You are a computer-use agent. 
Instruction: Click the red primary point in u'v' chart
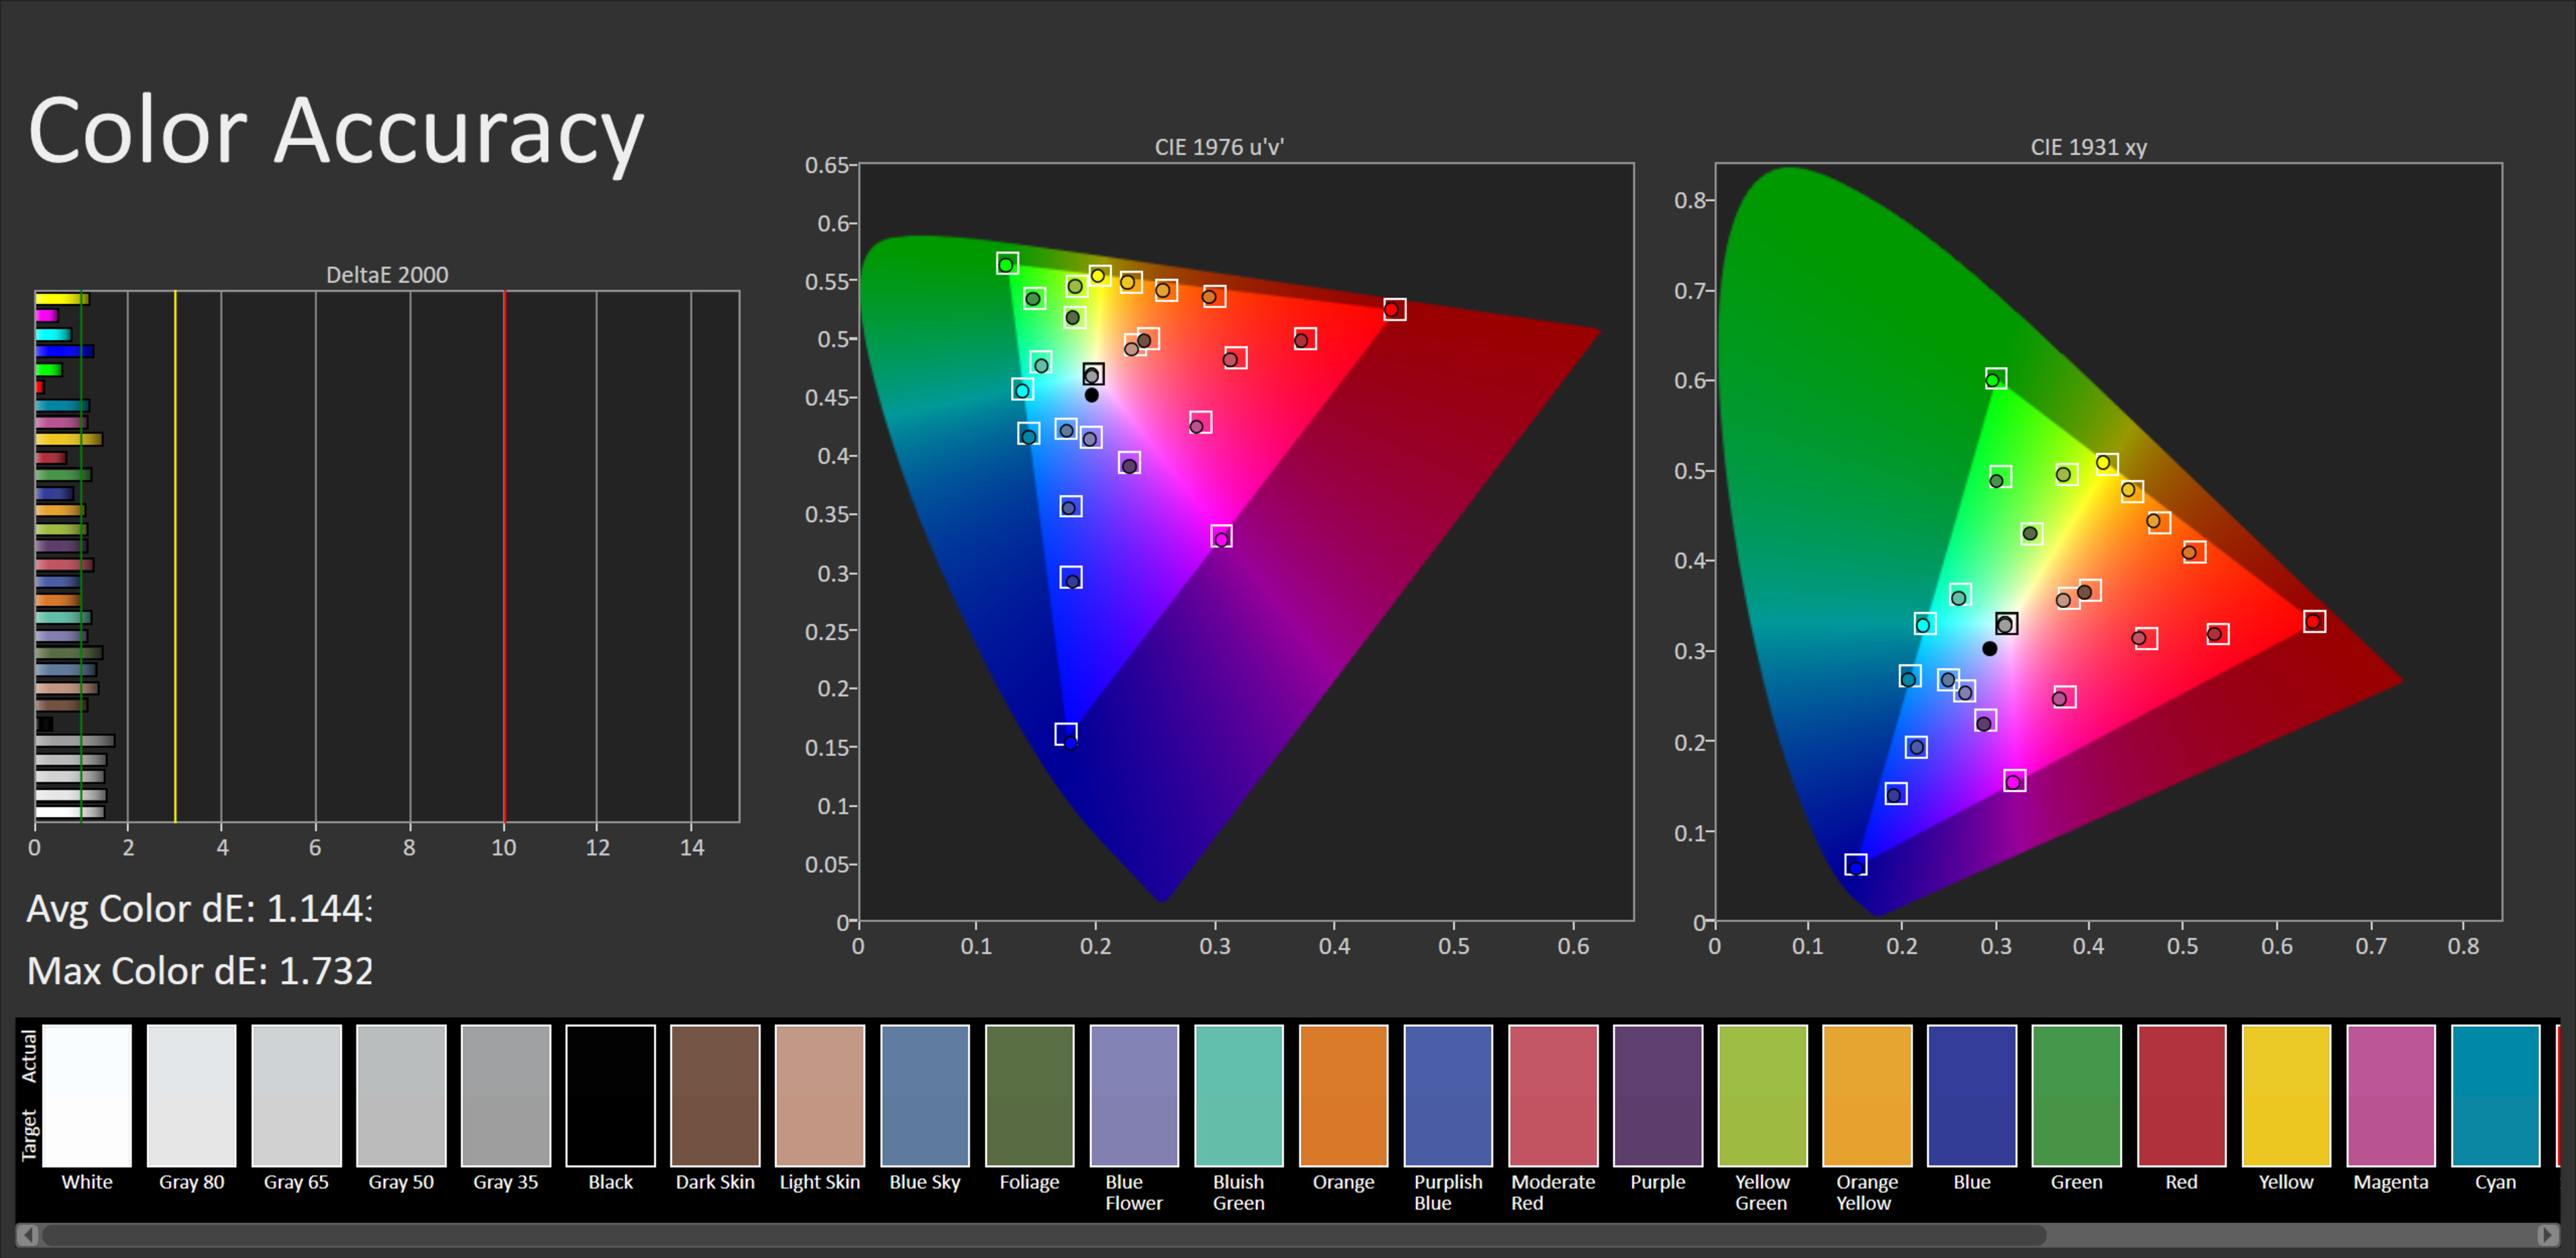click(x=1394, y=309)
